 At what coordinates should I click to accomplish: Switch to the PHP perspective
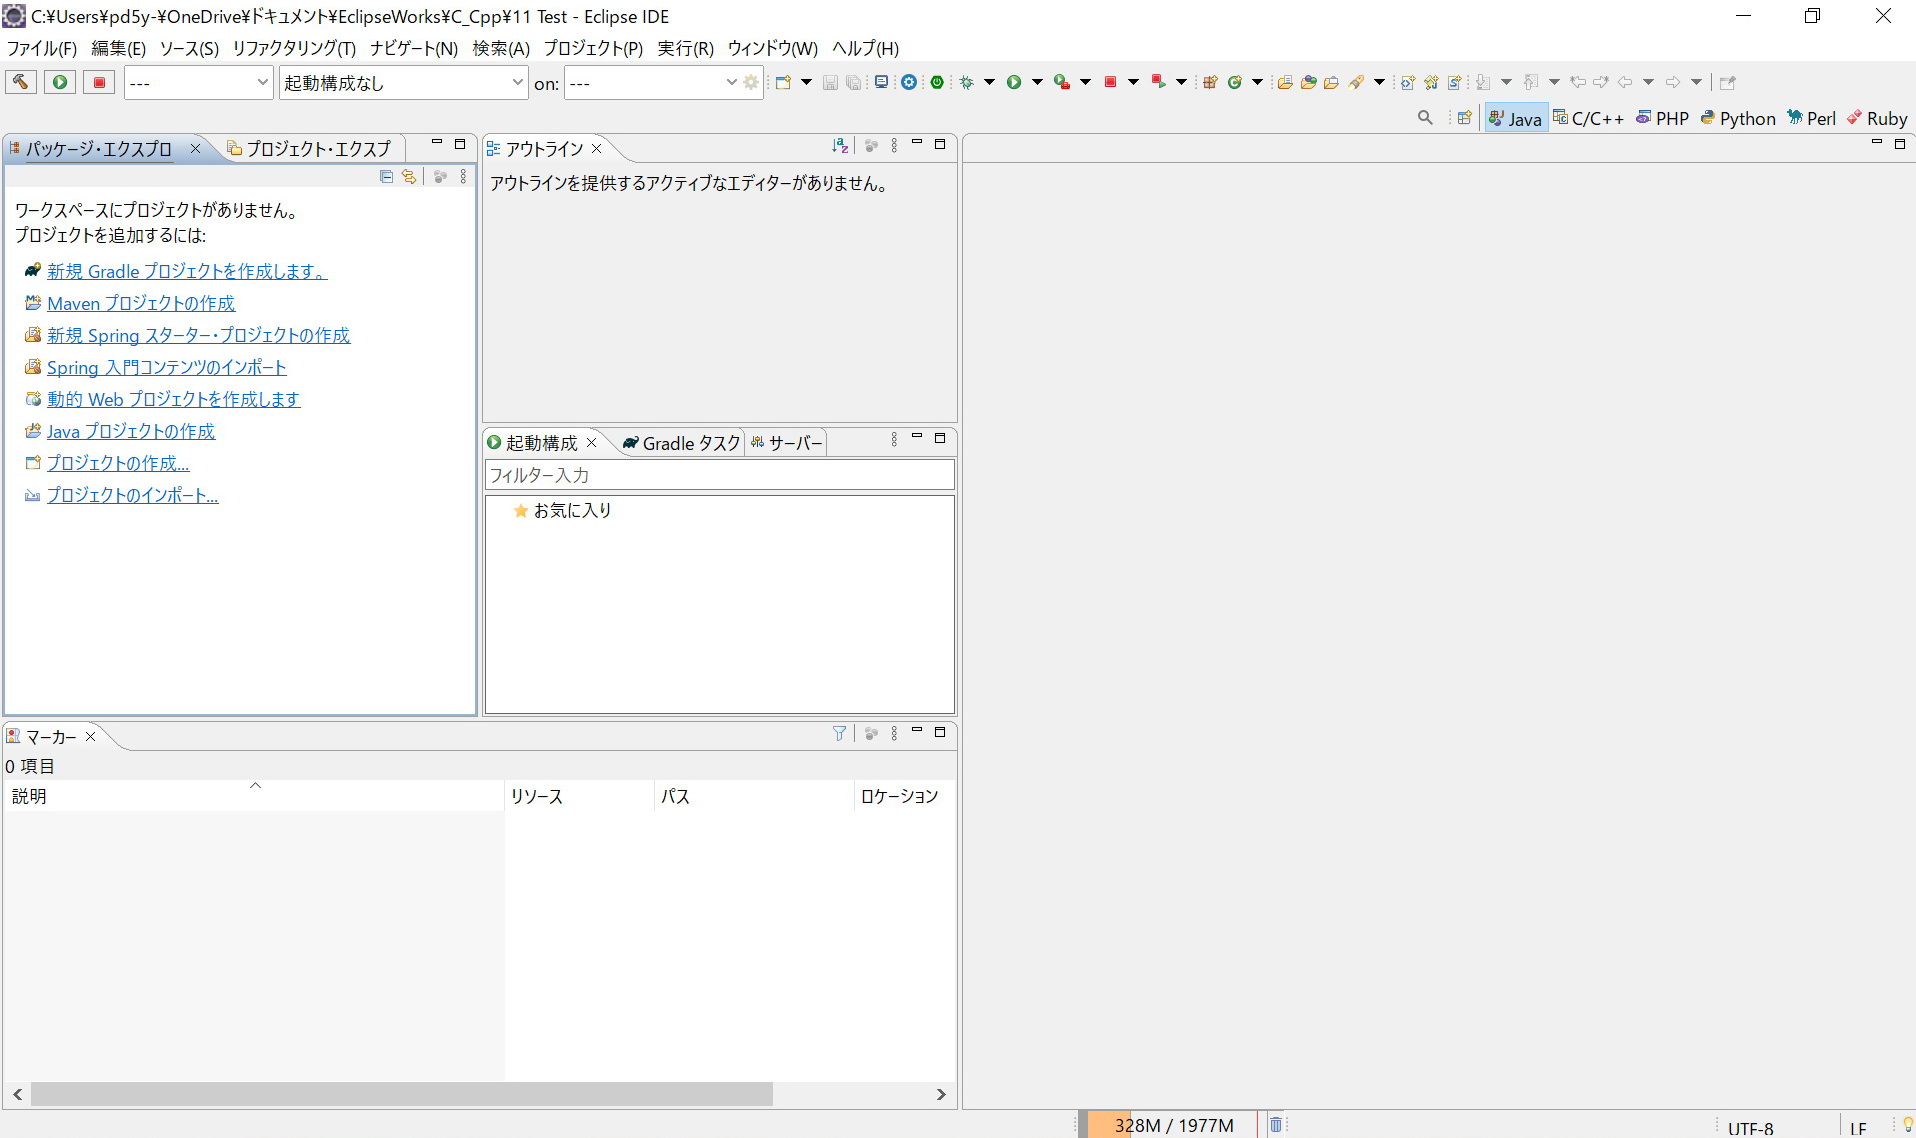tap(1662, 118)
